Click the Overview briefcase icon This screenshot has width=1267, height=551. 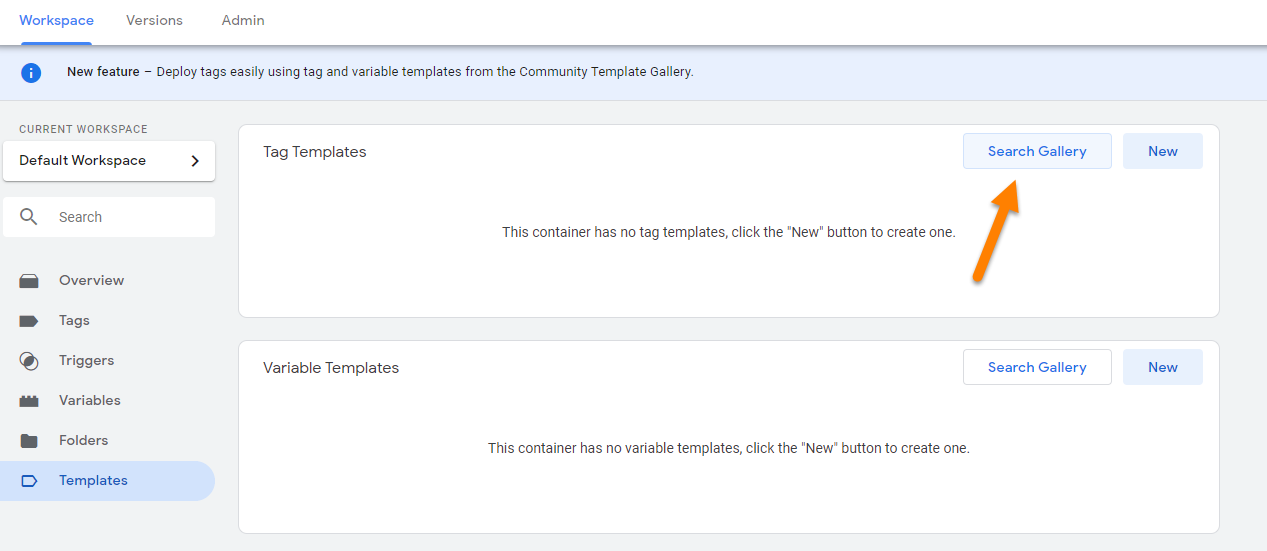(x=29, y=281)
